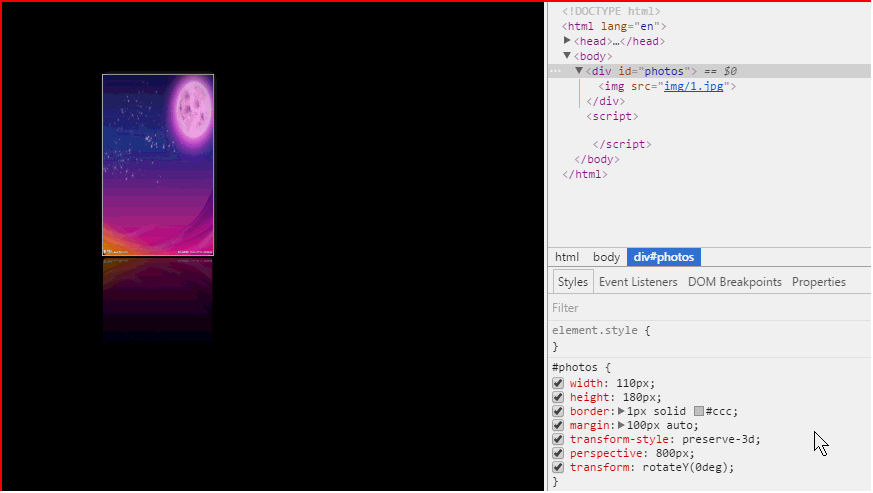Select the closing </body> tag row
Screen dimensions: 873x493
tap(597, 159)
